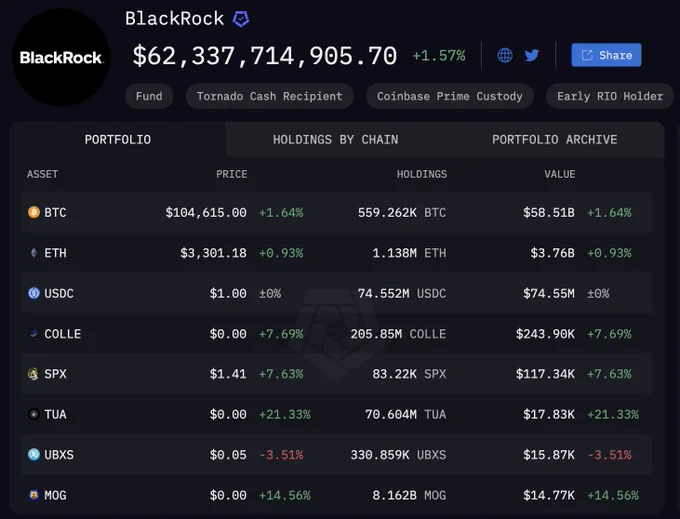680x519 pixels.
Task: Click the MOG token icon
Action: [34, 495]
